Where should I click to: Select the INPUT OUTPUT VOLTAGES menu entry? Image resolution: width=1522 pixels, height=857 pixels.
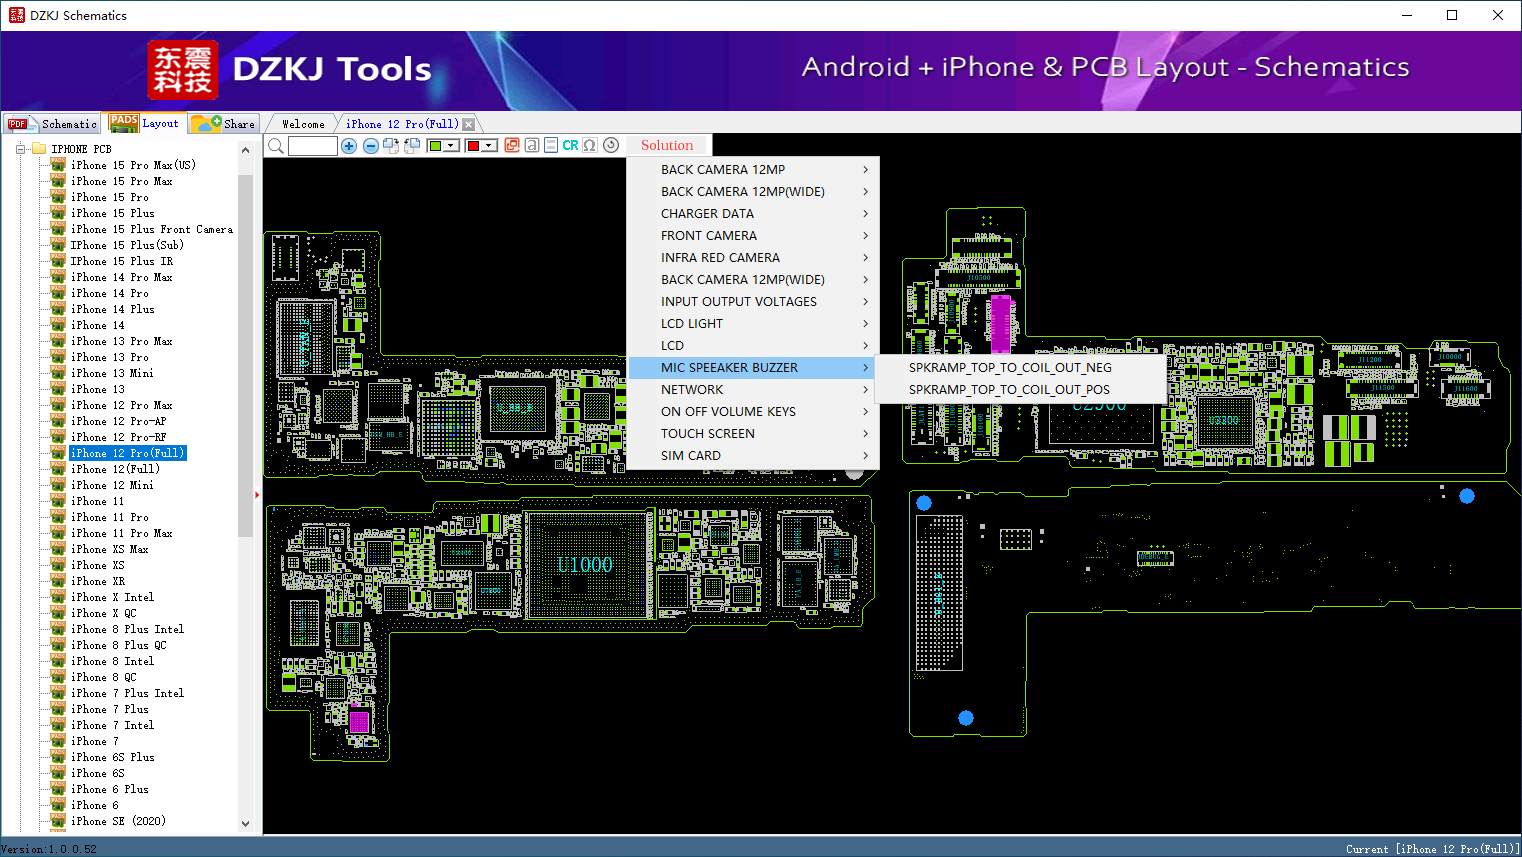753,302
